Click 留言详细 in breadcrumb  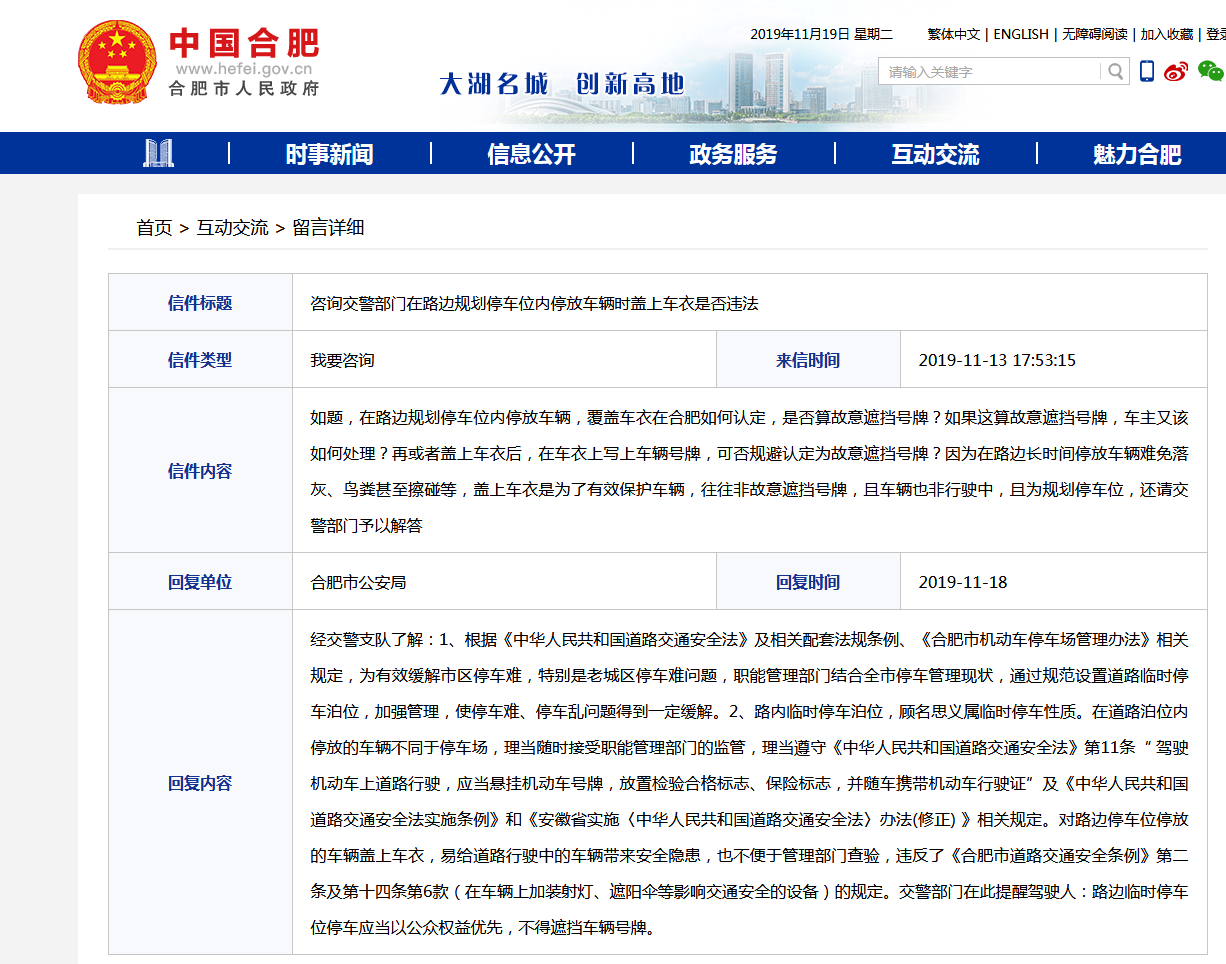coord(328,228)
